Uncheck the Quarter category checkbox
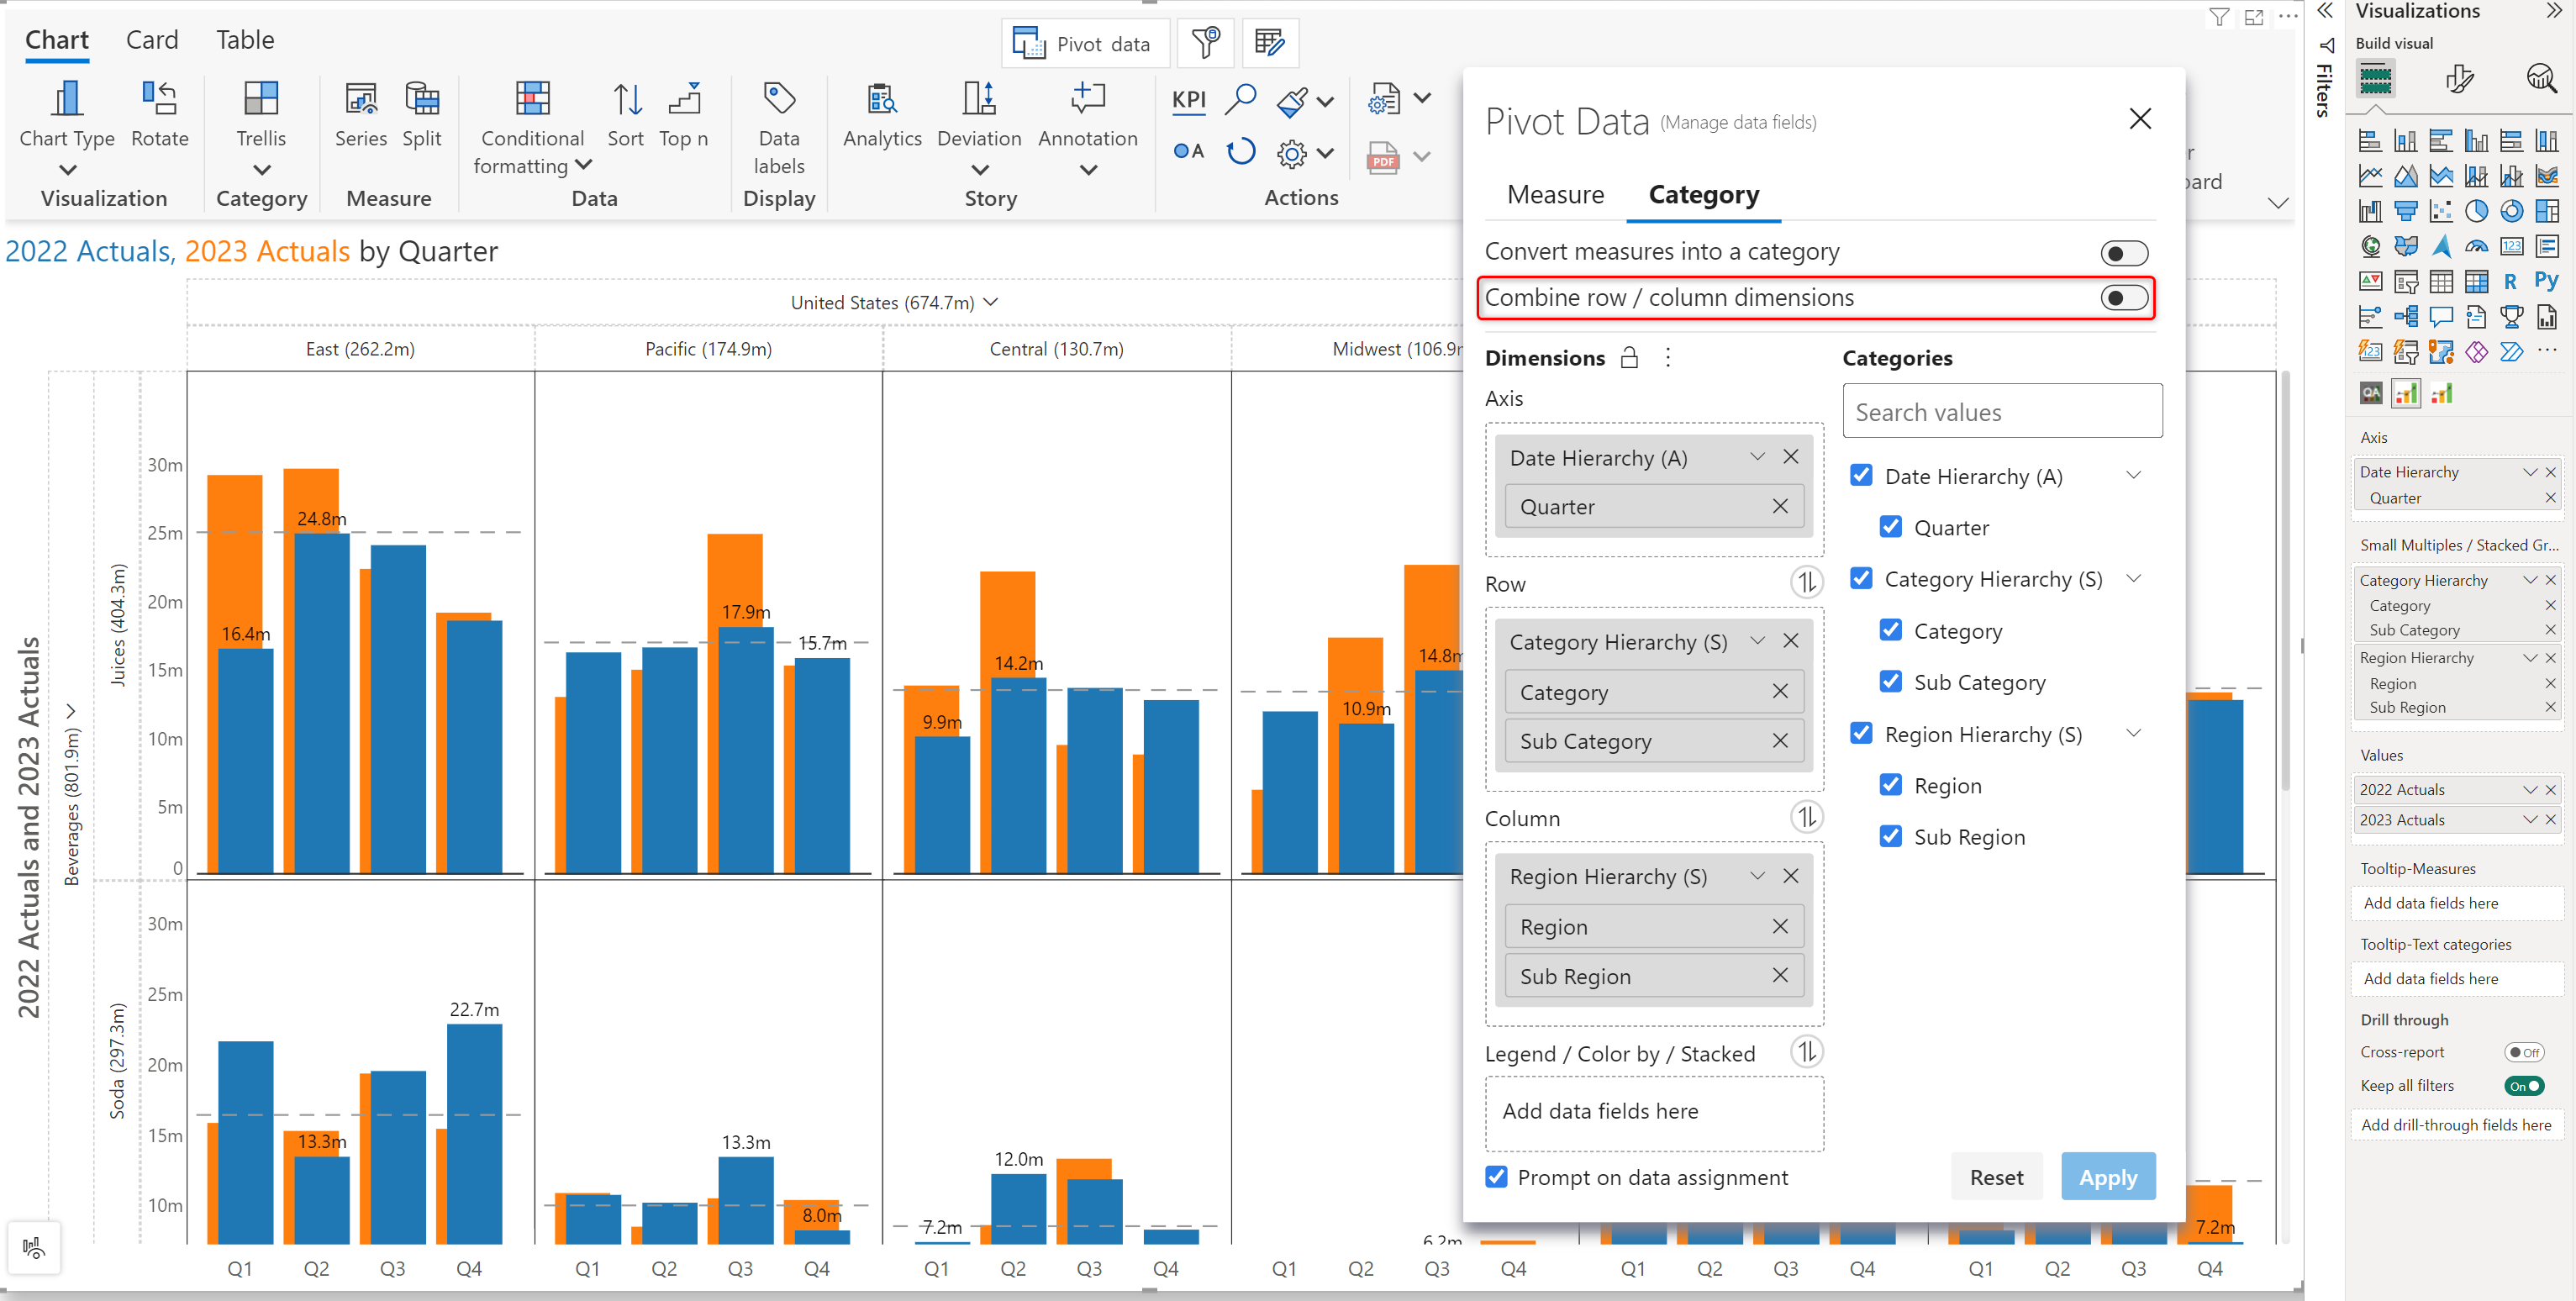The height and width of the screenshot is (1301, 2576). (x=1890, y=526)
